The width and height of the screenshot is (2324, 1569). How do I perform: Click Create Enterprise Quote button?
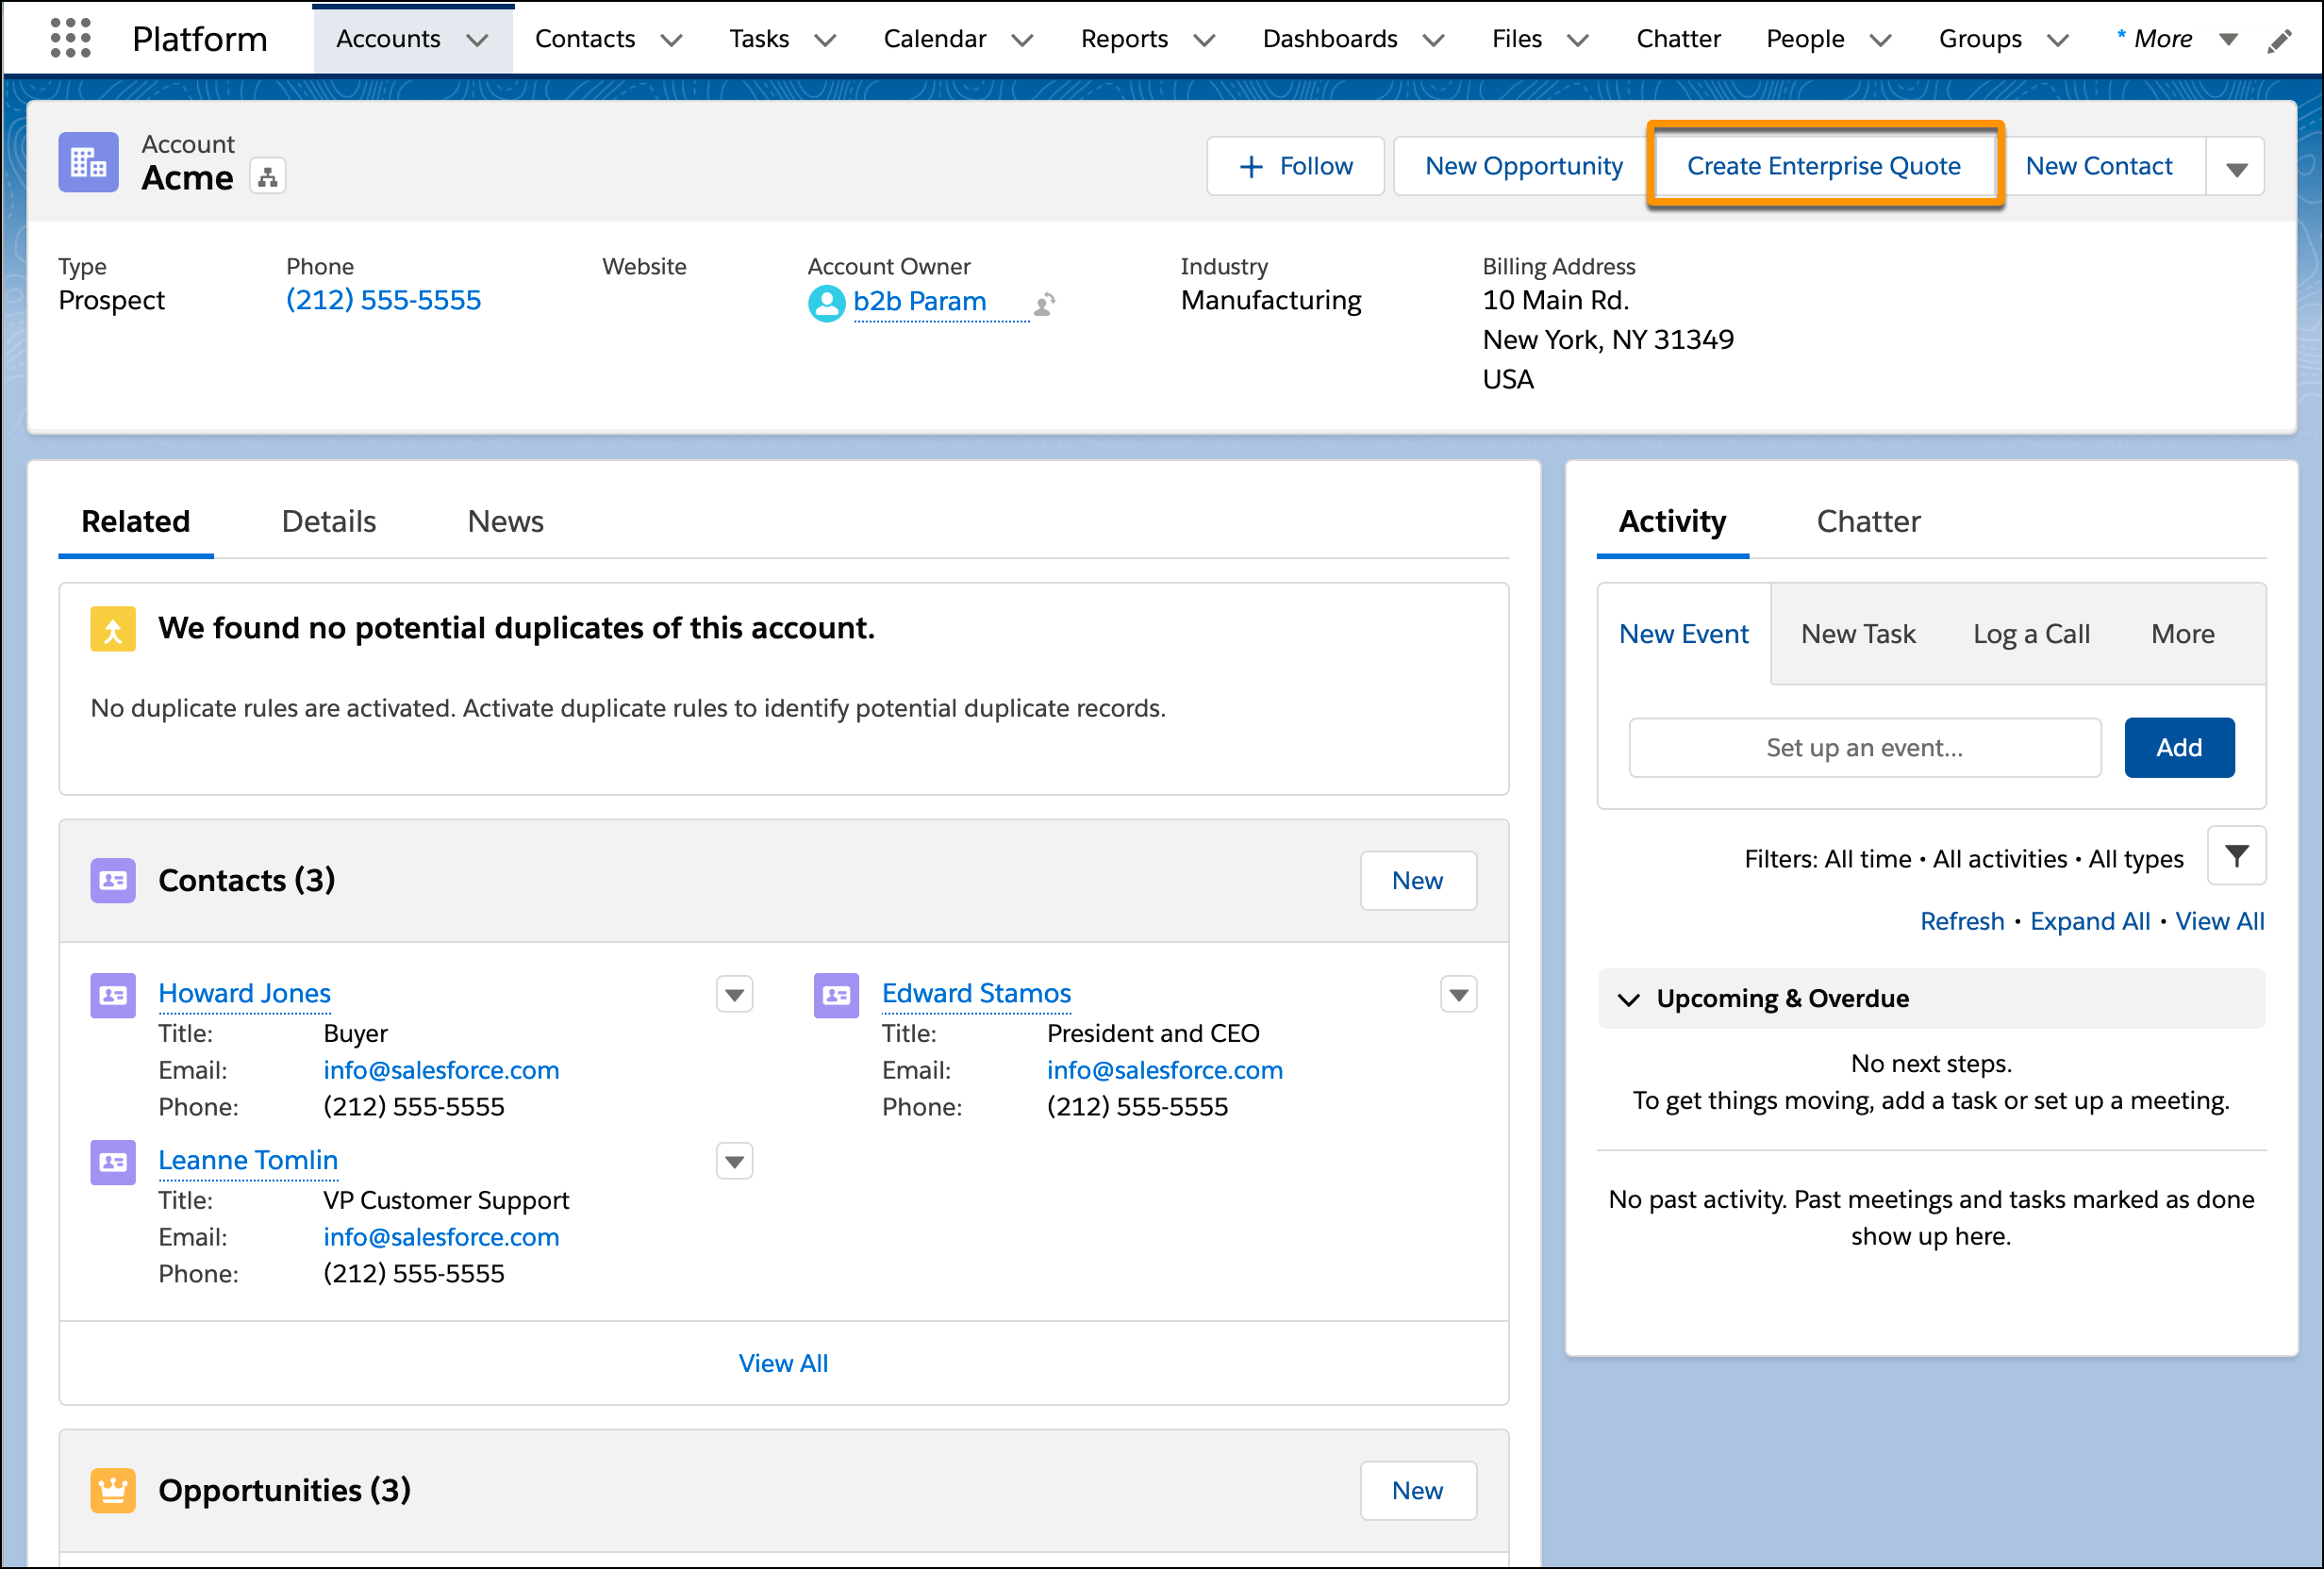1823,166
